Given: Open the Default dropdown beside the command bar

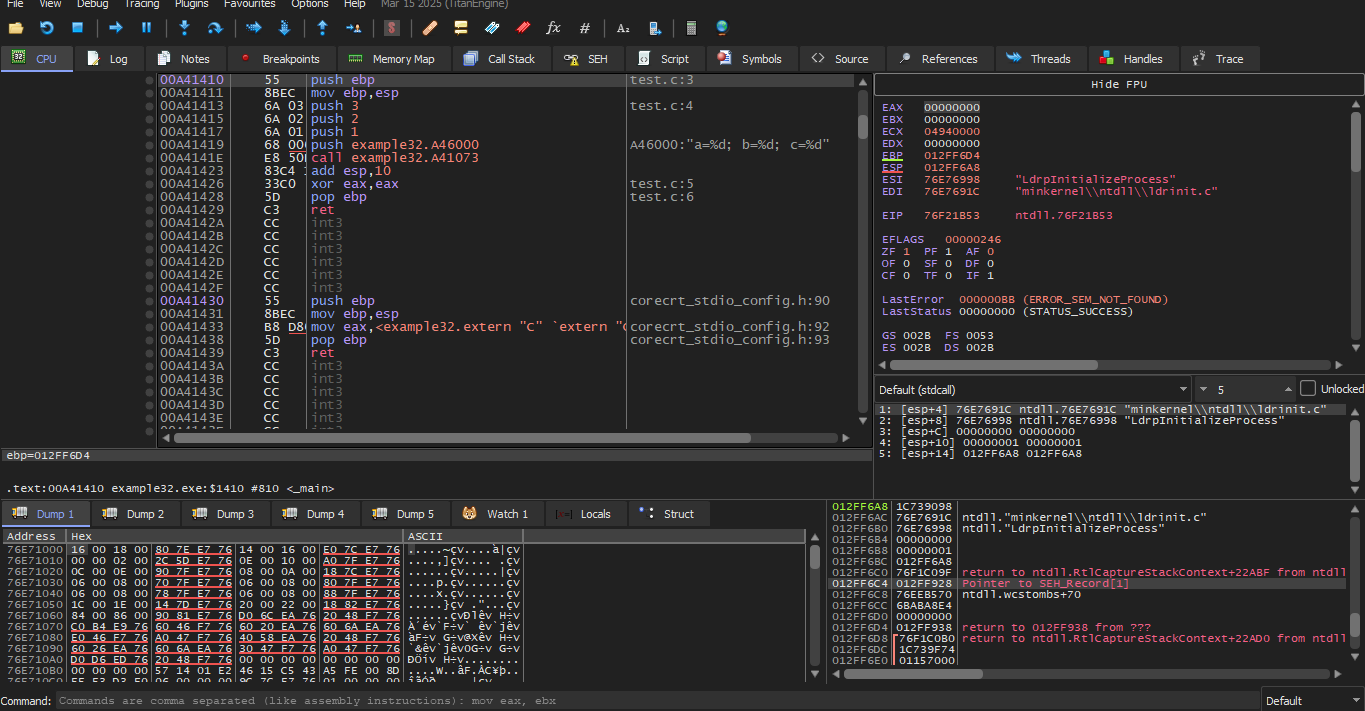Looking at the screenshot, I should [1311, 700].
